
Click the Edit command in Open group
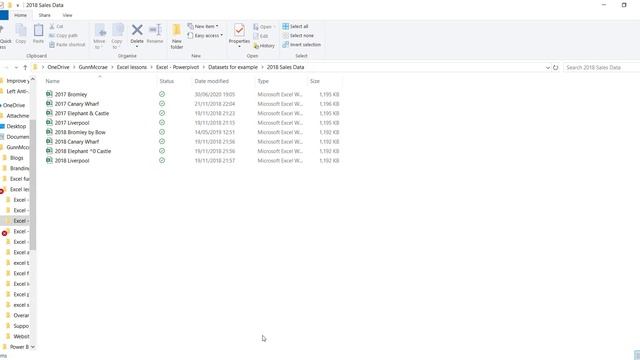coord(261,36)
